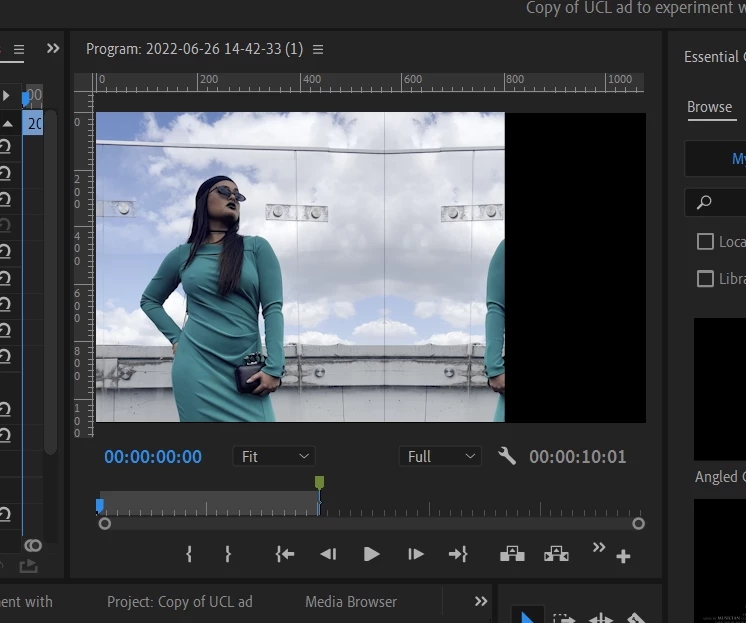Click the Mark In button

click(189, 554)
